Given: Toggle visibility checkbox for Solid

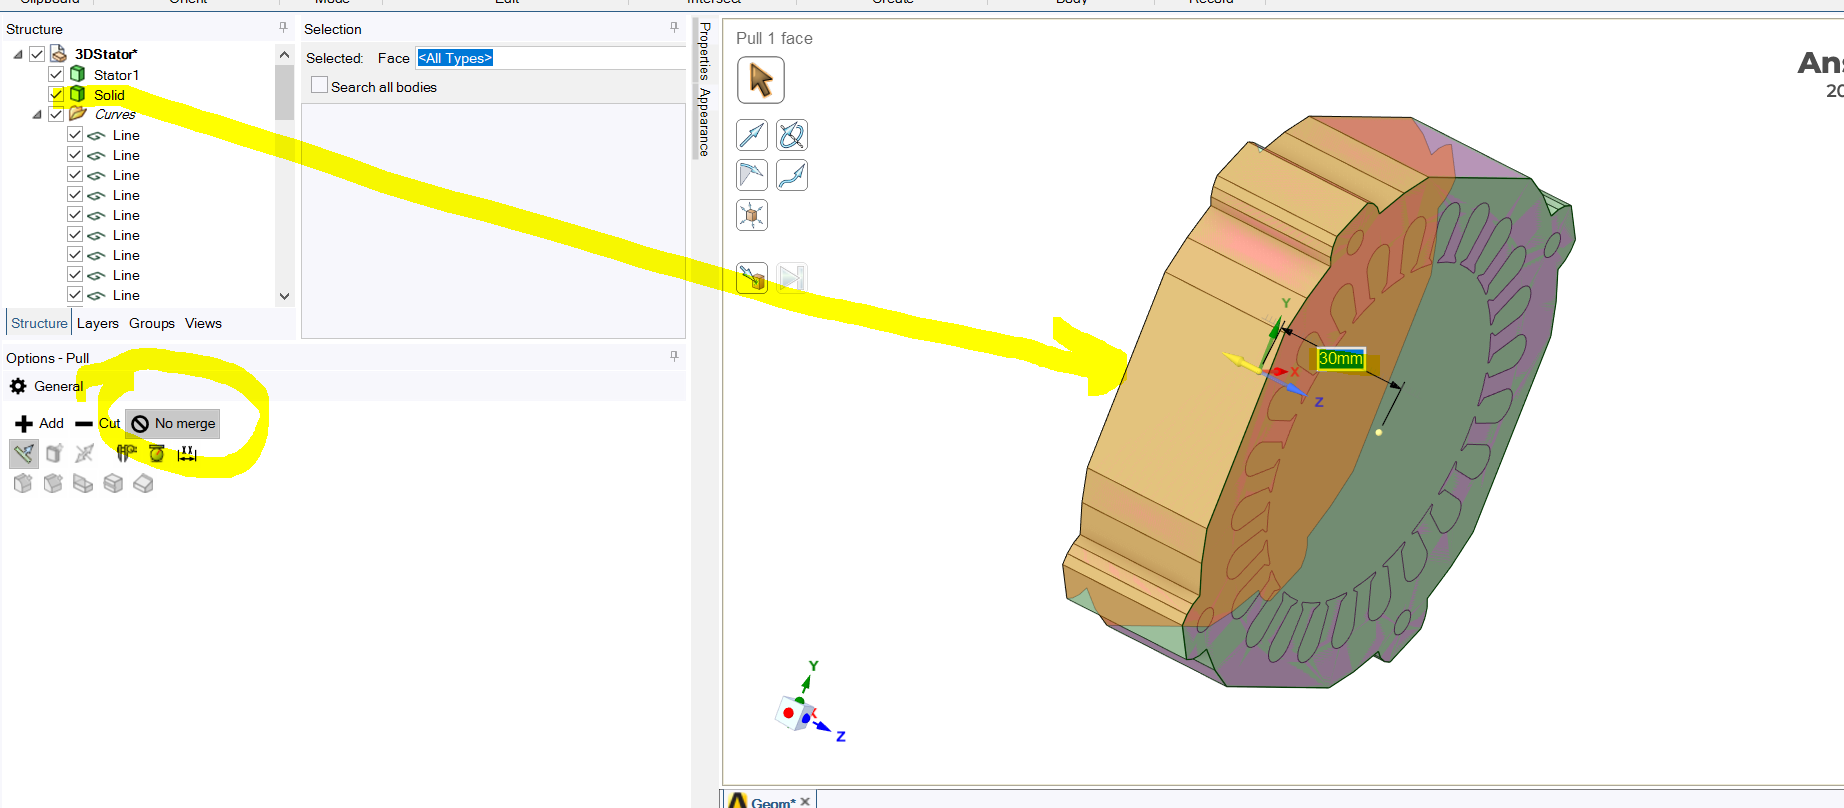Looking at the screenshot, I should point(56,94).
